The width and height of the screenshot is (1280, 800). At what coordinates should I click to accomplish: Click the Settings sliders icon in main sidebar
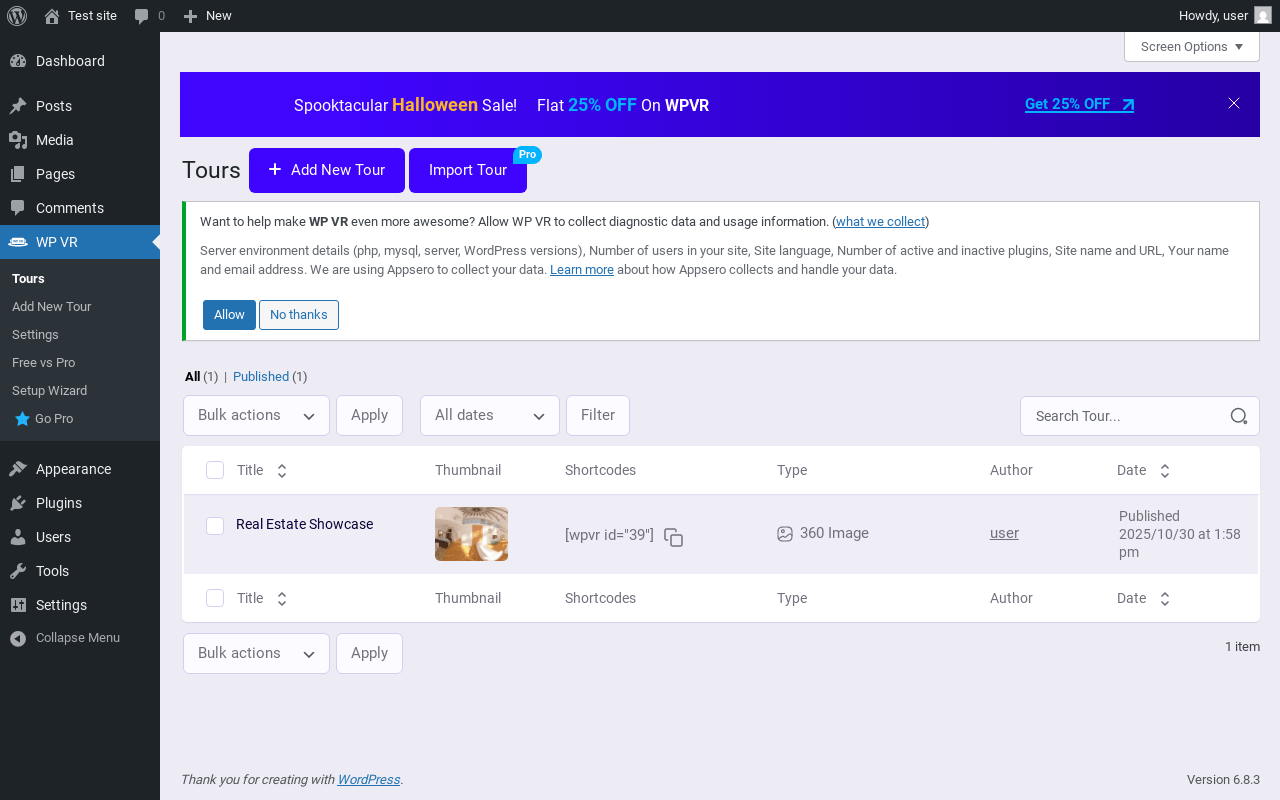coord(18,605)
